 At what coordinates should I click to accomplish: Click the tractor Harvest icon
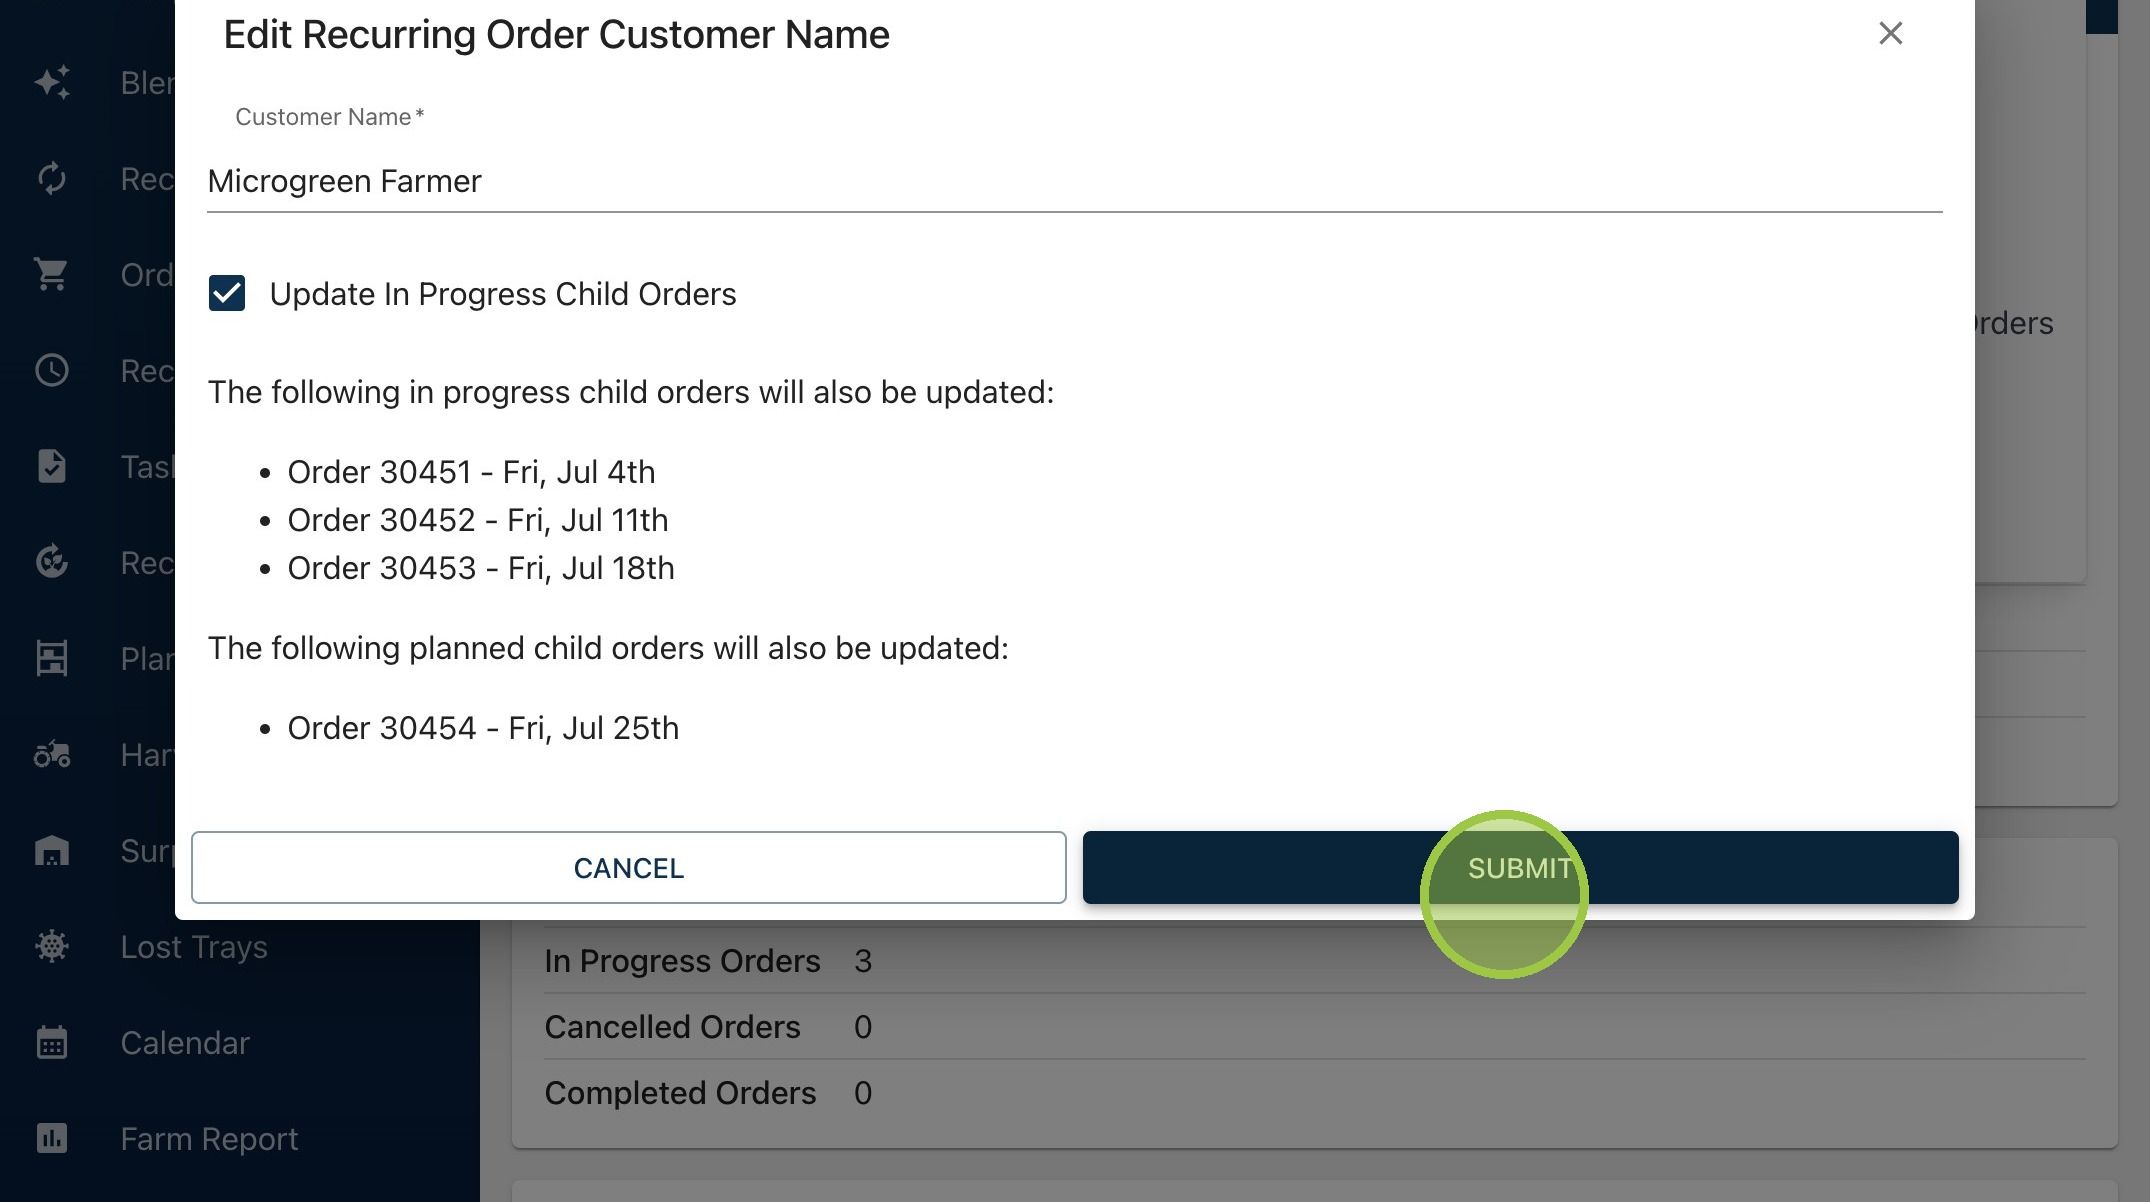coord(52,754)
